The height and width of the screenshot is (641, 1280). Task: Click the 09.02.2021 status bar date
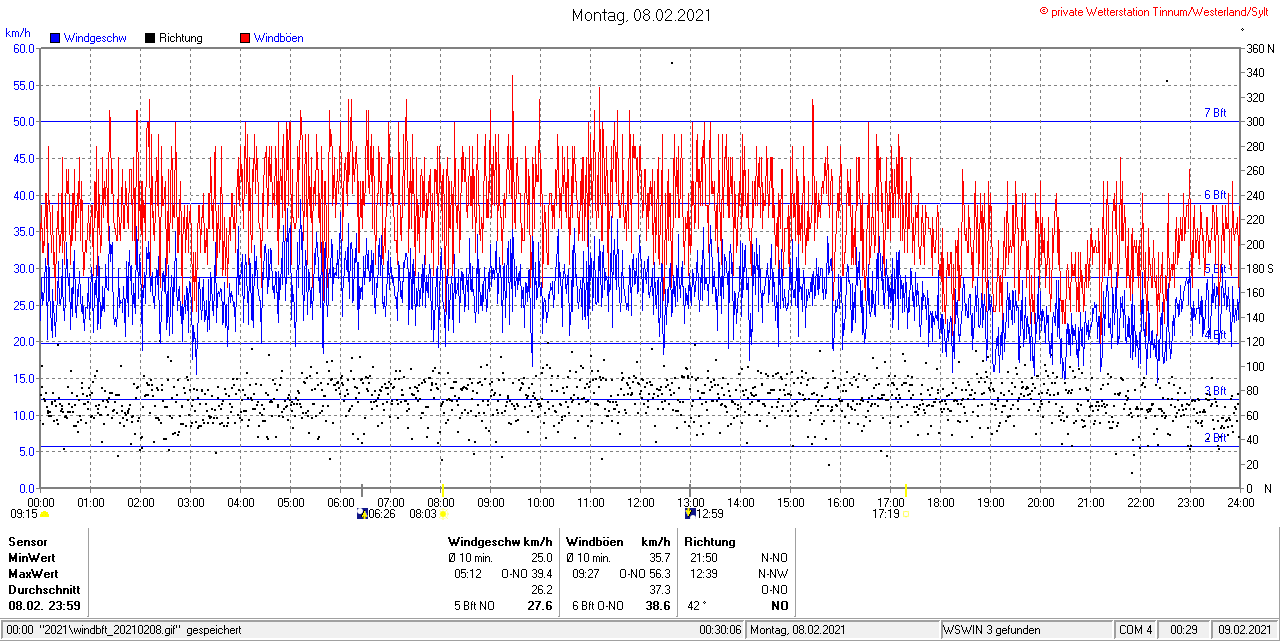pyautogui.click(x=1245, y=630)
